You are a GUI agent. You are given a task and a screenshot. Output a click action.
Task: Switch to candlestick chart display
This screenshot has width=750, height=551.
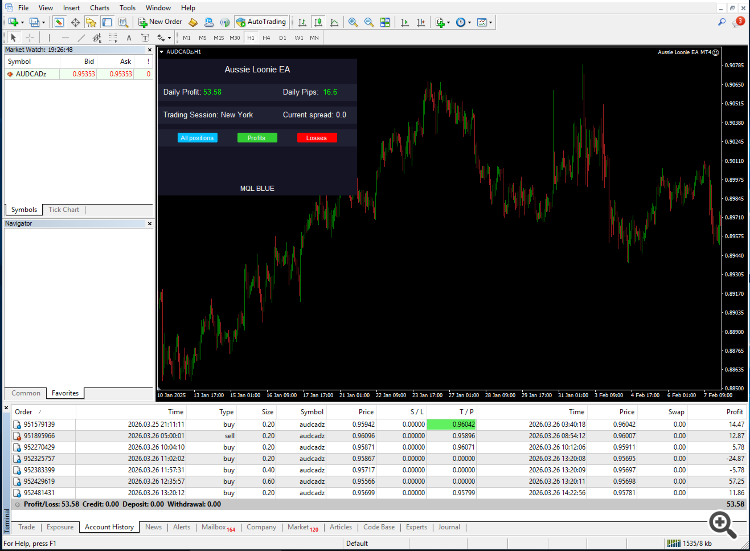pyautogui.click(x=319, y=22)
